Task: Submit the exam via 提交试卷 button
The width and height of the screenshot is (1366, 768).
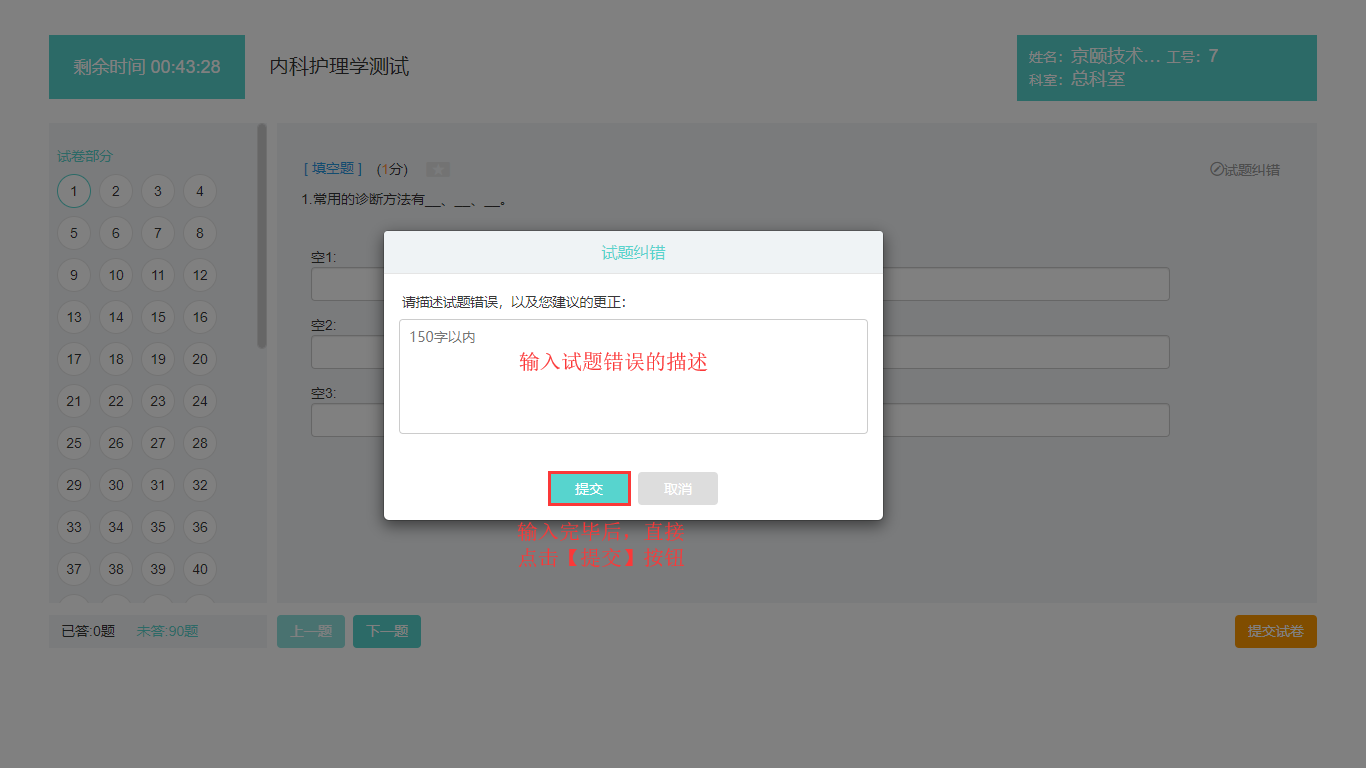Action: coord(1275,631)
